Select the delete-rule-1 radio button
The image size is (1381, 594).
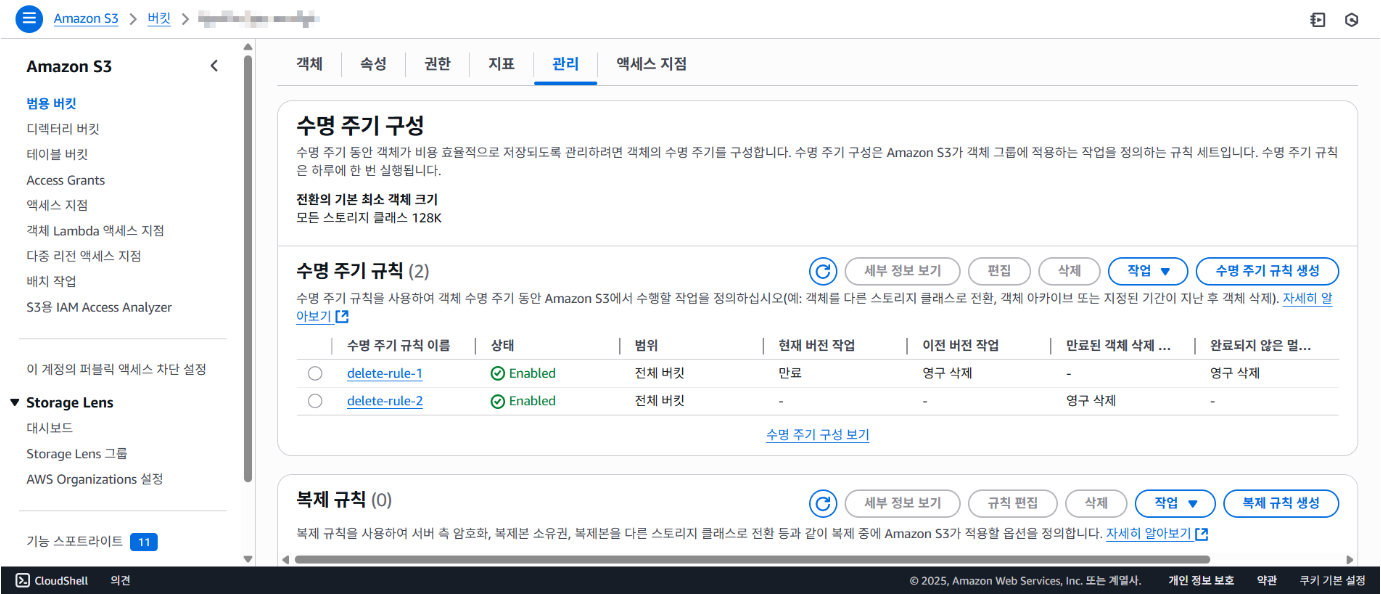[315, 373]
